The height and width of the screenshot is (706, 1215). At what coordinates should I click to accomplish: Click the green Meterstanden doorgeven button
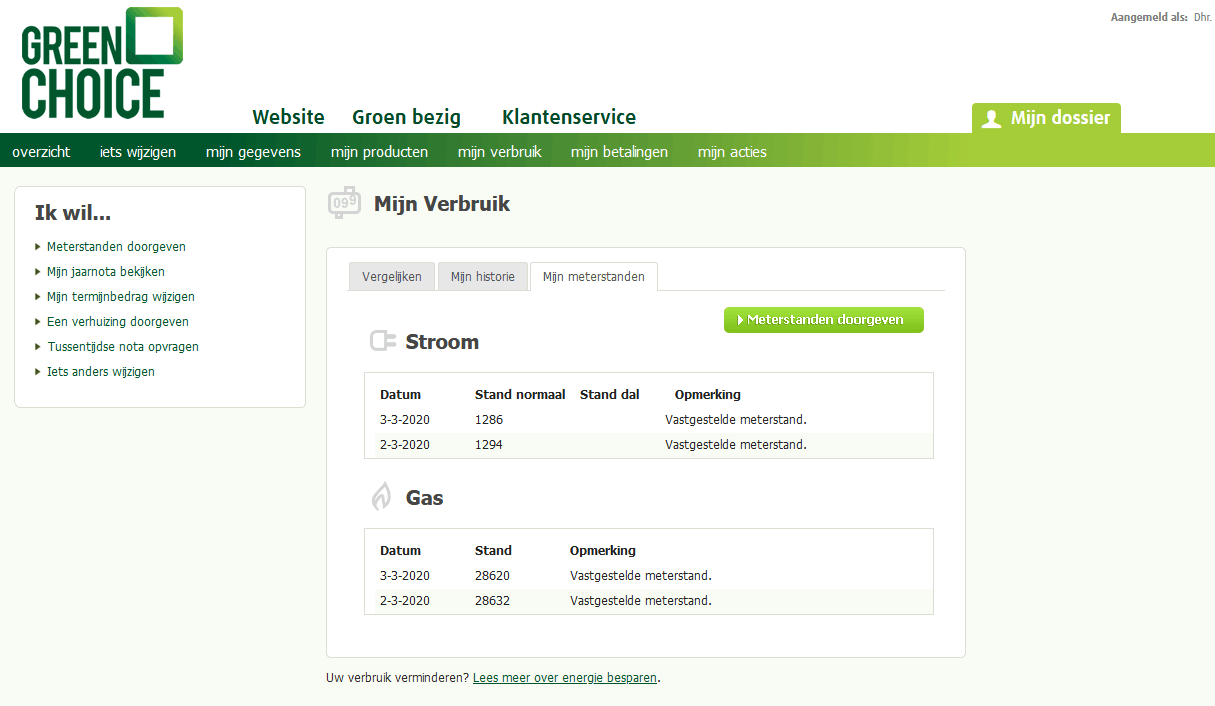[x=824, y=320]
